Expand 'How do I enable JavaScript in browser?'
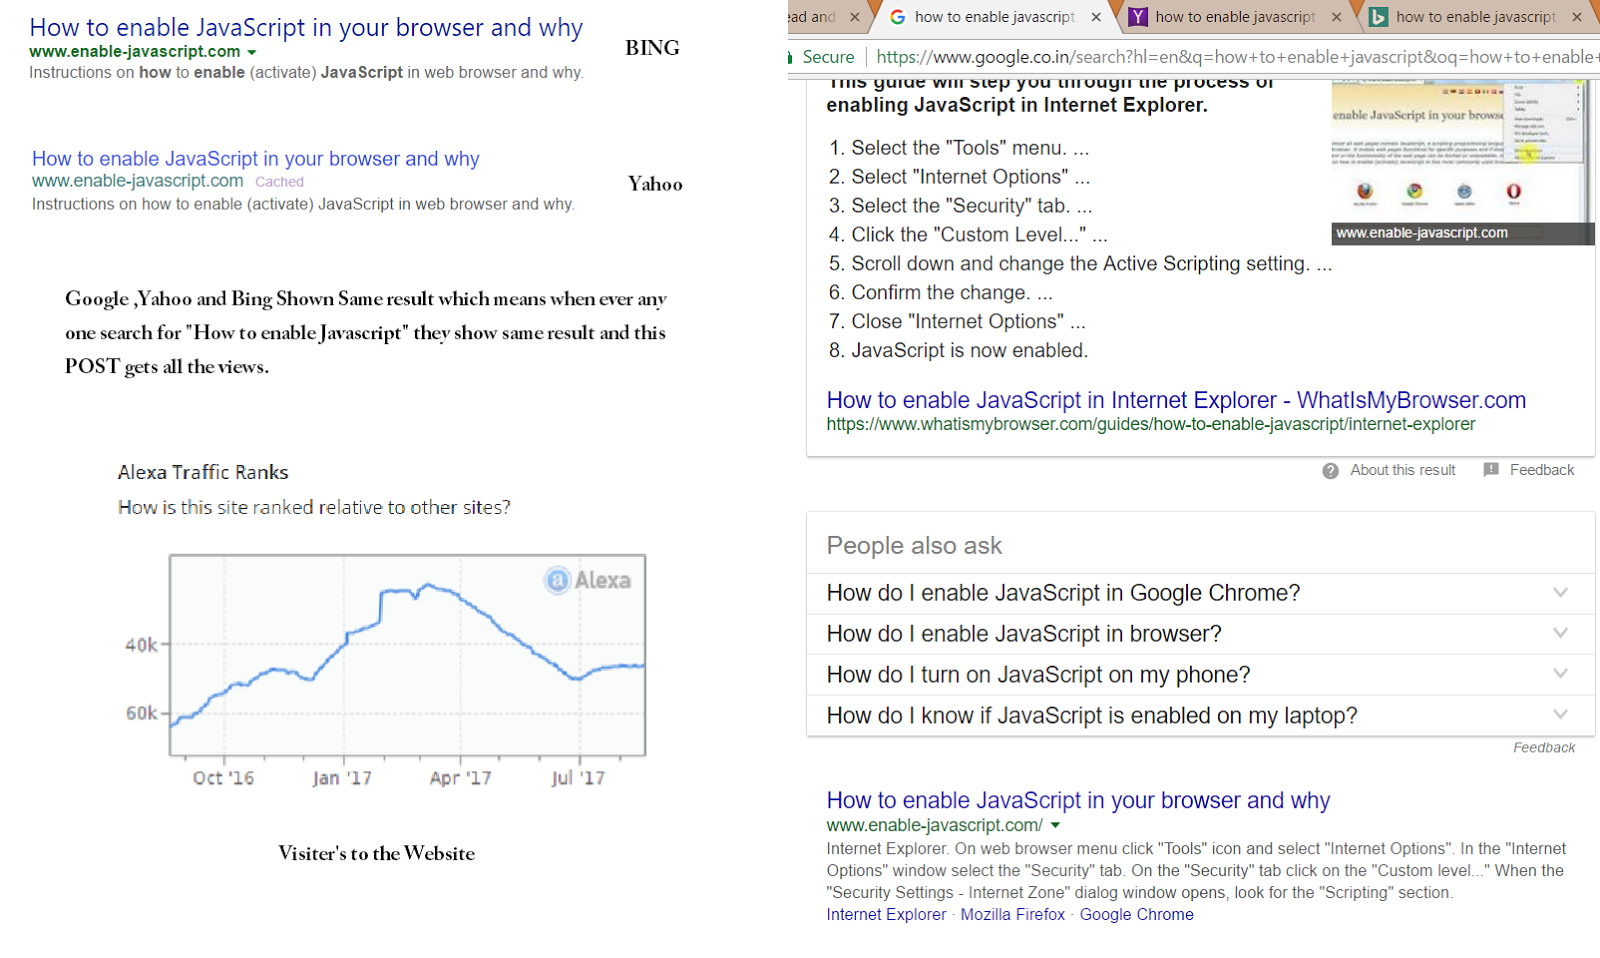The width and height of the screenshot is (1600, 958). (x=1201, y=634)
